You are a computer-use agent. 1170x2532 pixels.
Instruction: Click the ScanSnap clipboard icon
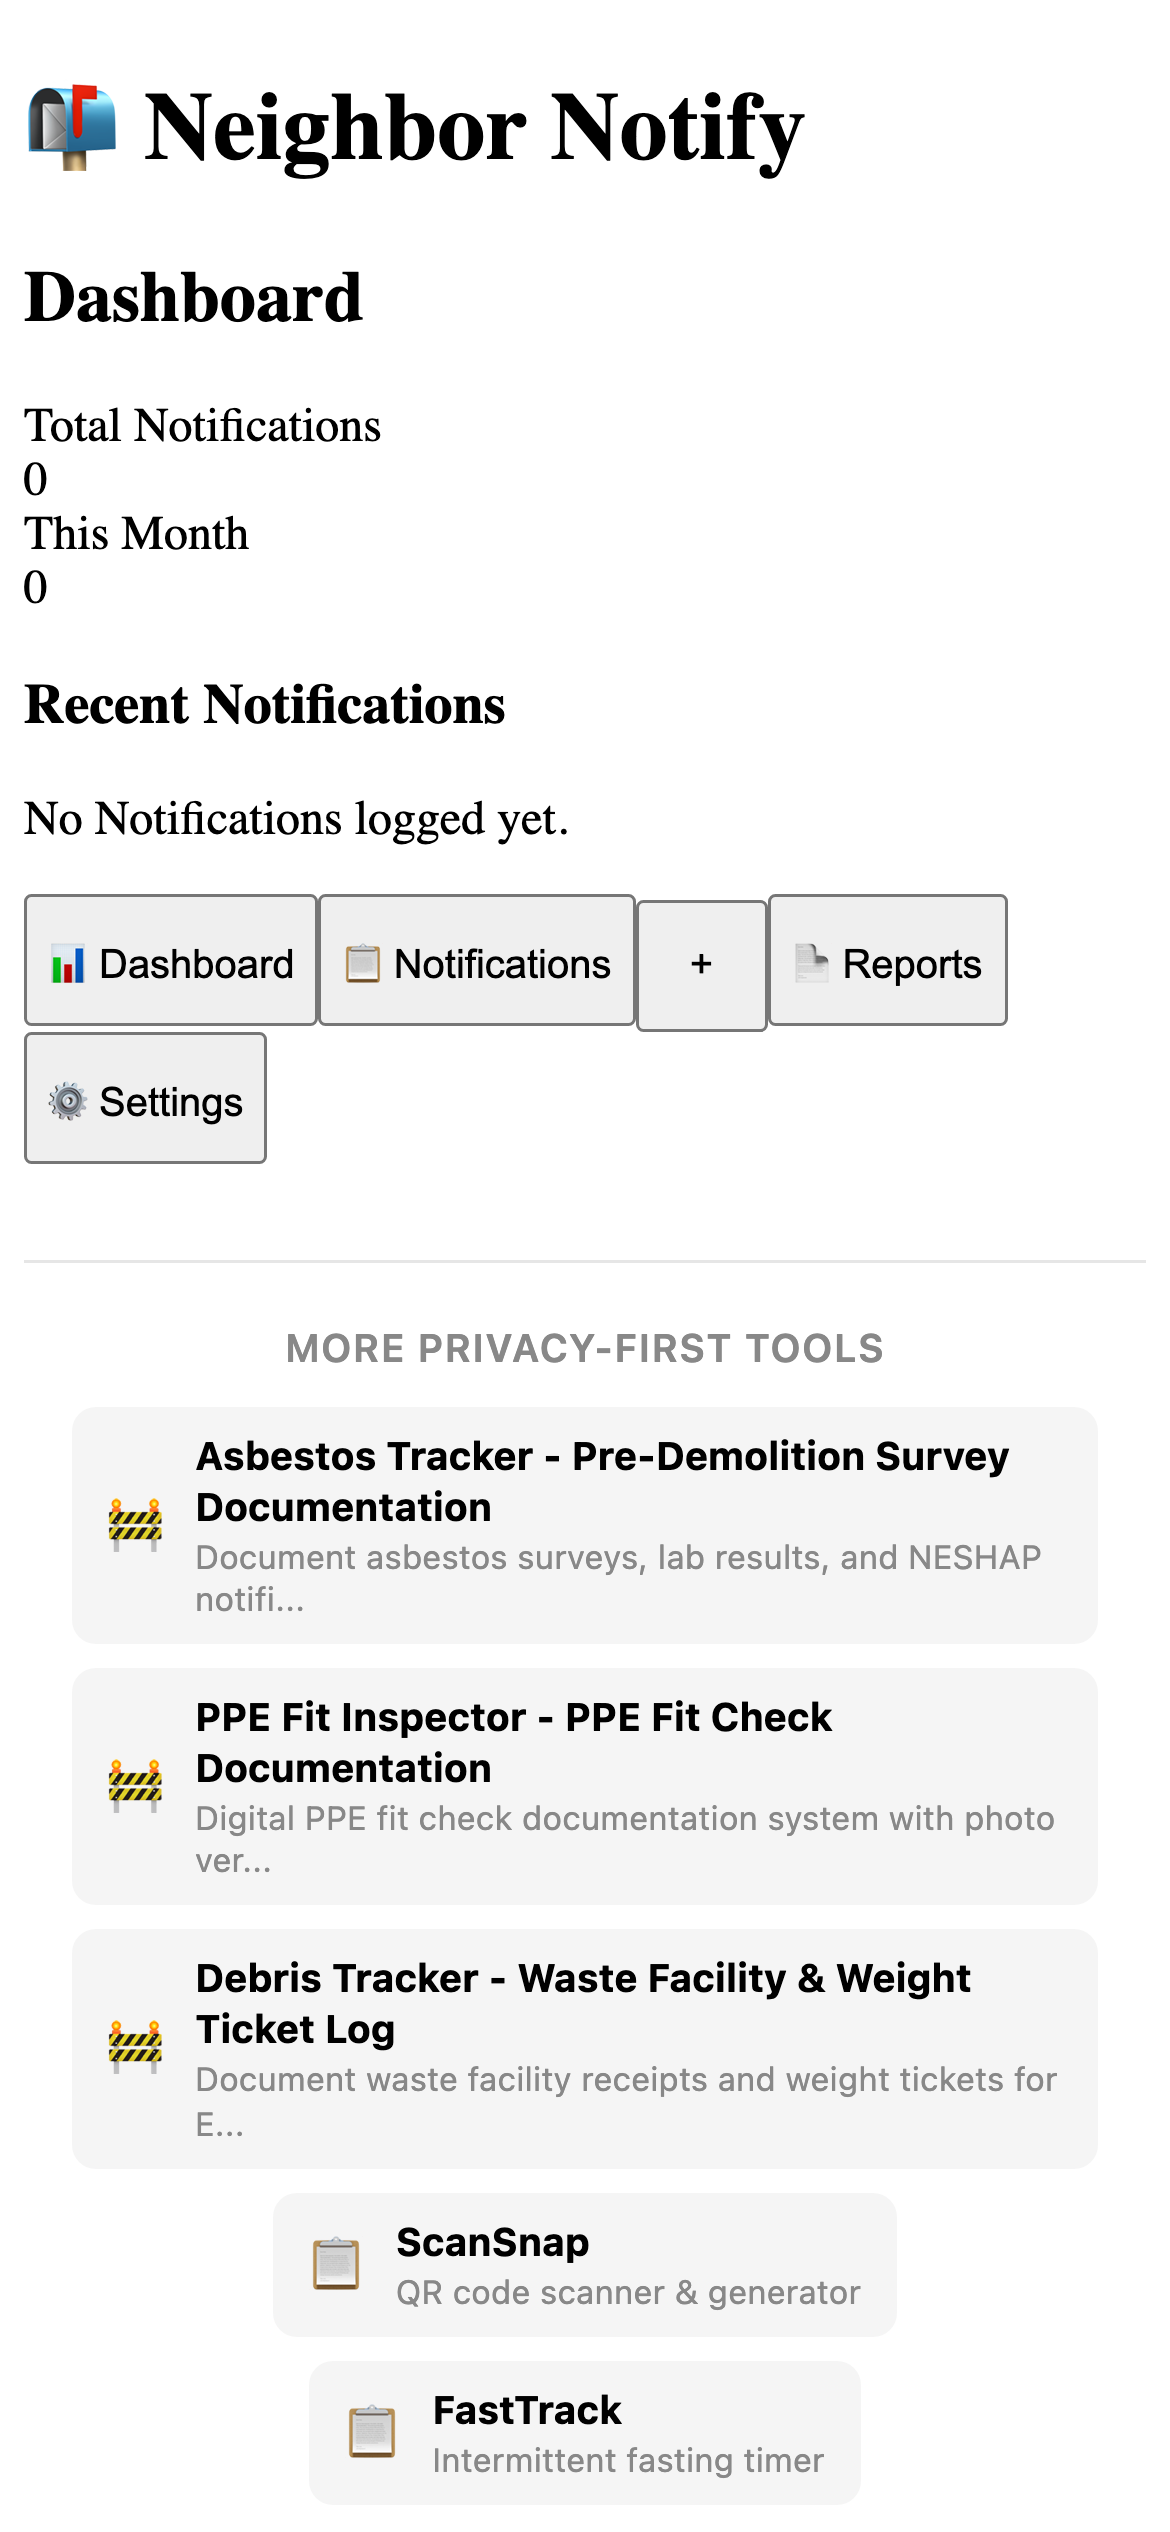(x=336, y=2264)
